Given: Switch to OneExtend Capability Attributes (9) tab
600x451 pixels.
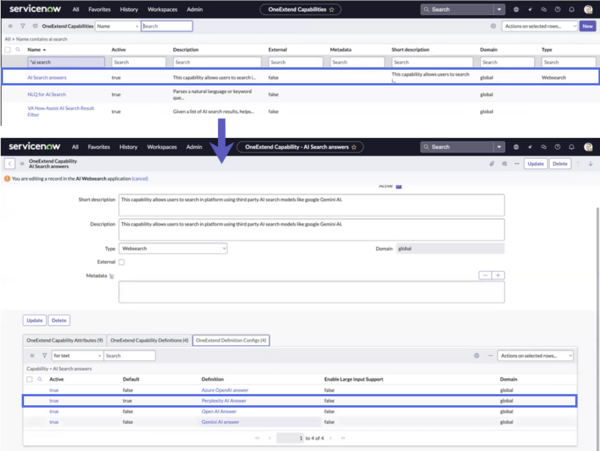Looking at the screenshot, I should click(65, 340).
